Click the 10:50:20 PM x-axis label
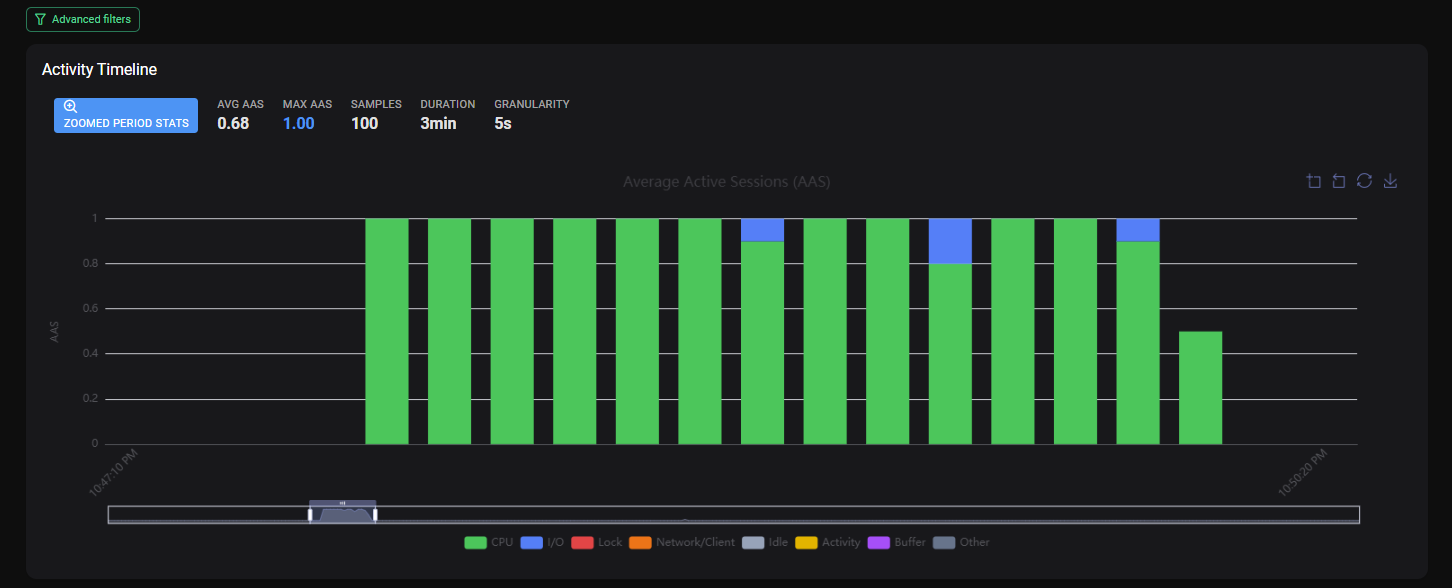The width and height of the screenshot is (1452, 588). (1304, 472)
